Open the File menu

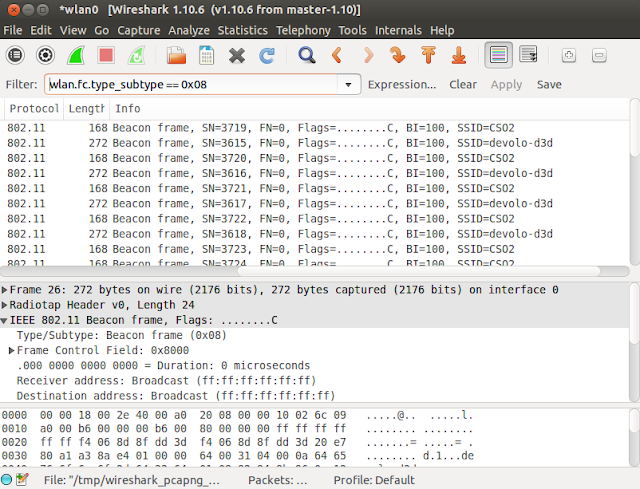(x=13, y=30)
